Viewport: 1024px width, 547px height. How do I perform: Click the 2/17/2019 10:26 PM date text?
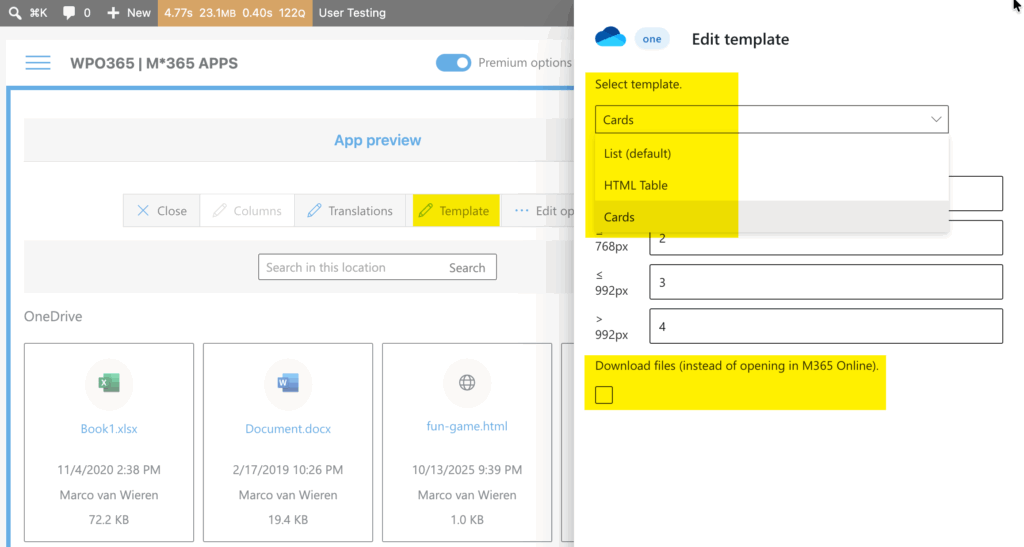(x=288, y=470)
